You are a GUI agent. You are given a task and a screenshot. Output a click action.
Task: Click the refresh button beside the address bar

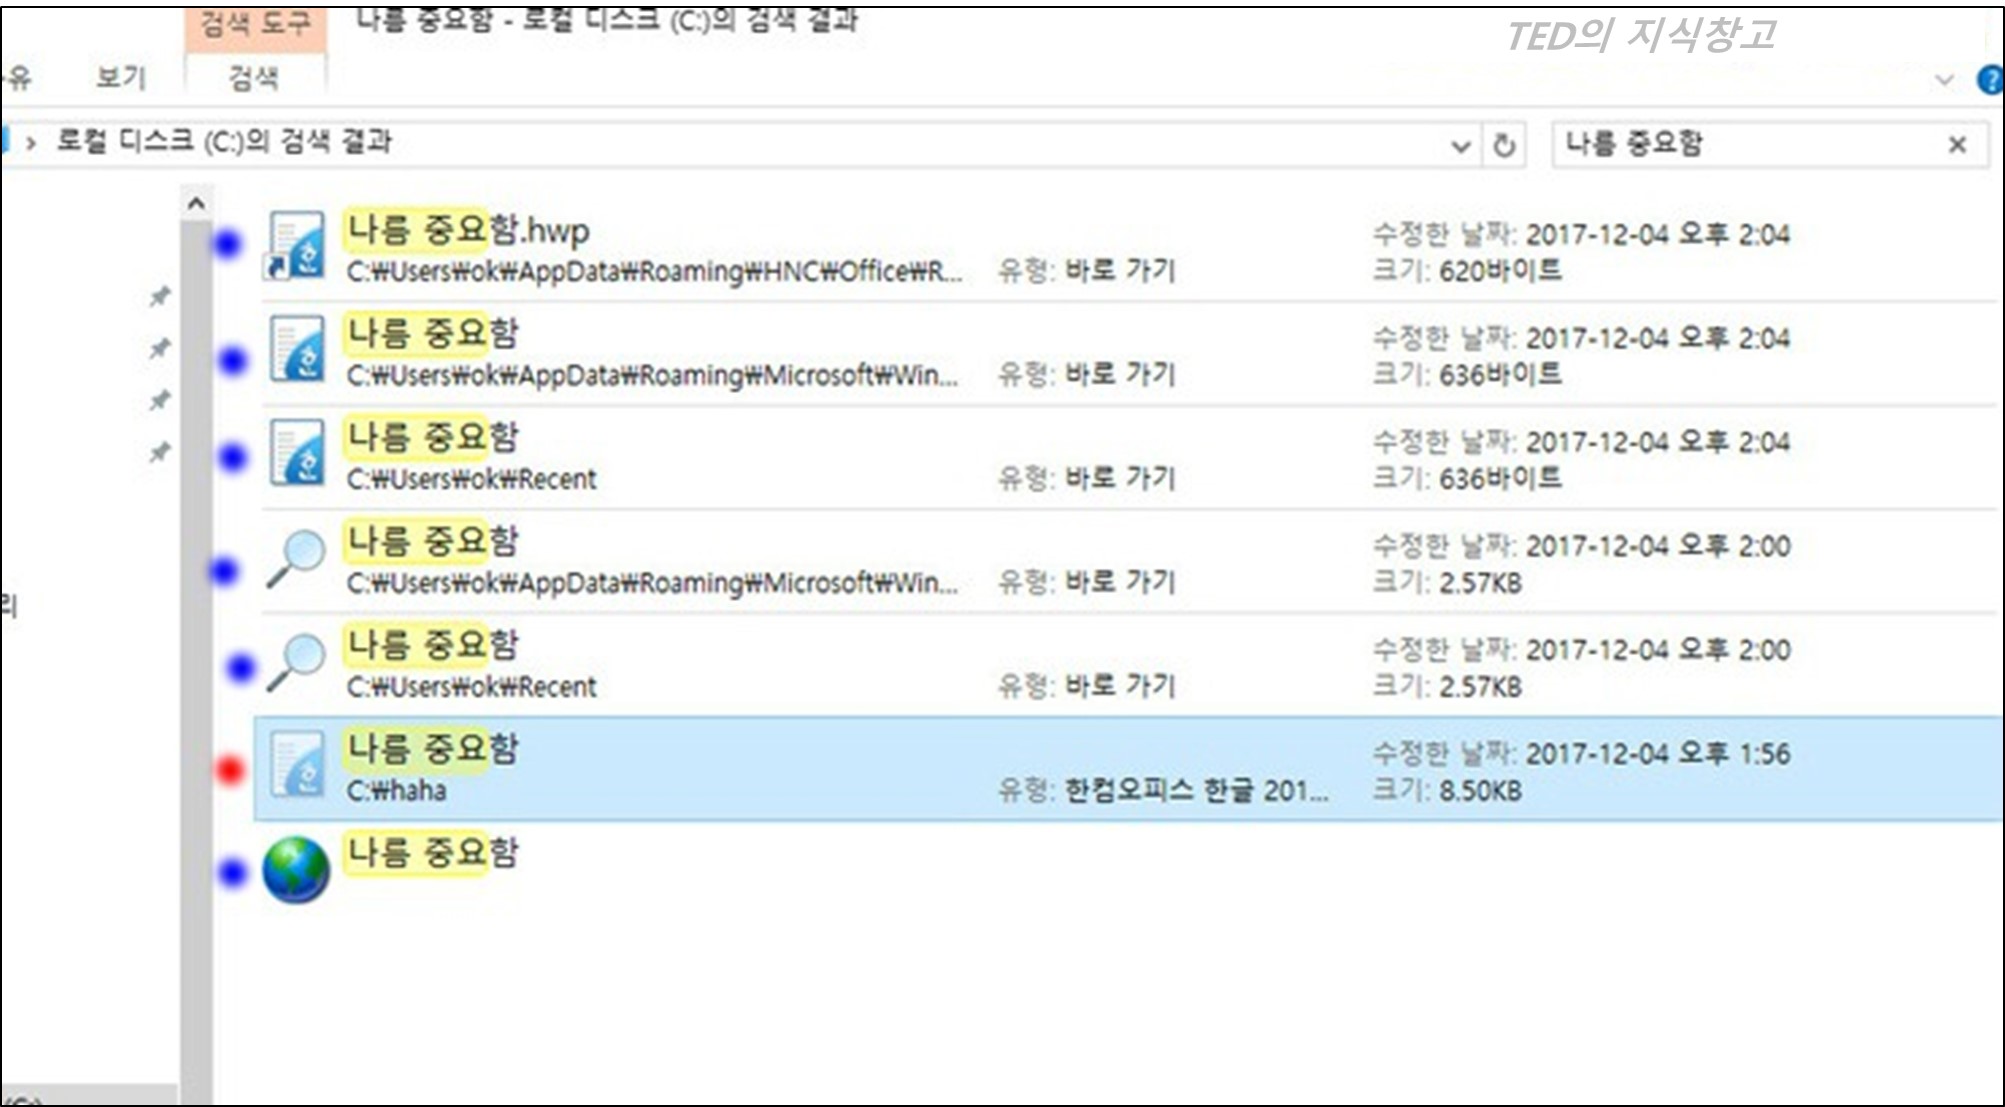tap(1503, 146)
